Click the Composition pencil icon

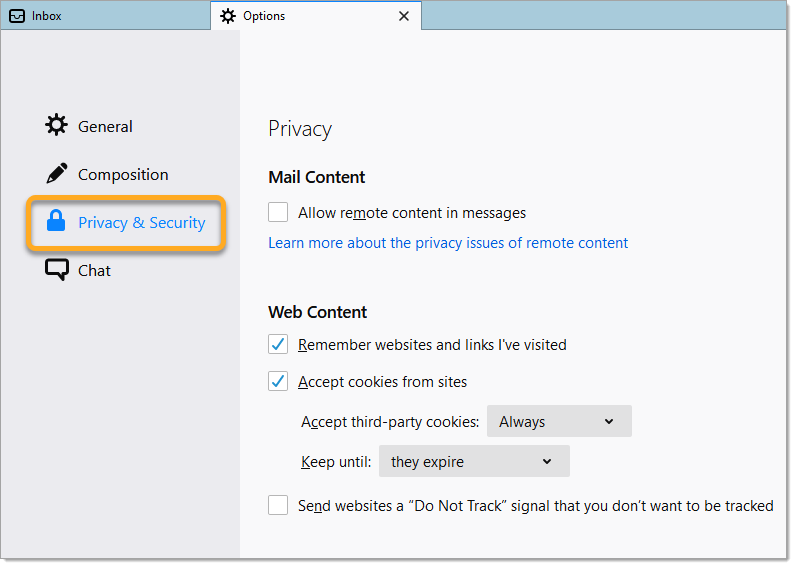[x=56, y=174]
